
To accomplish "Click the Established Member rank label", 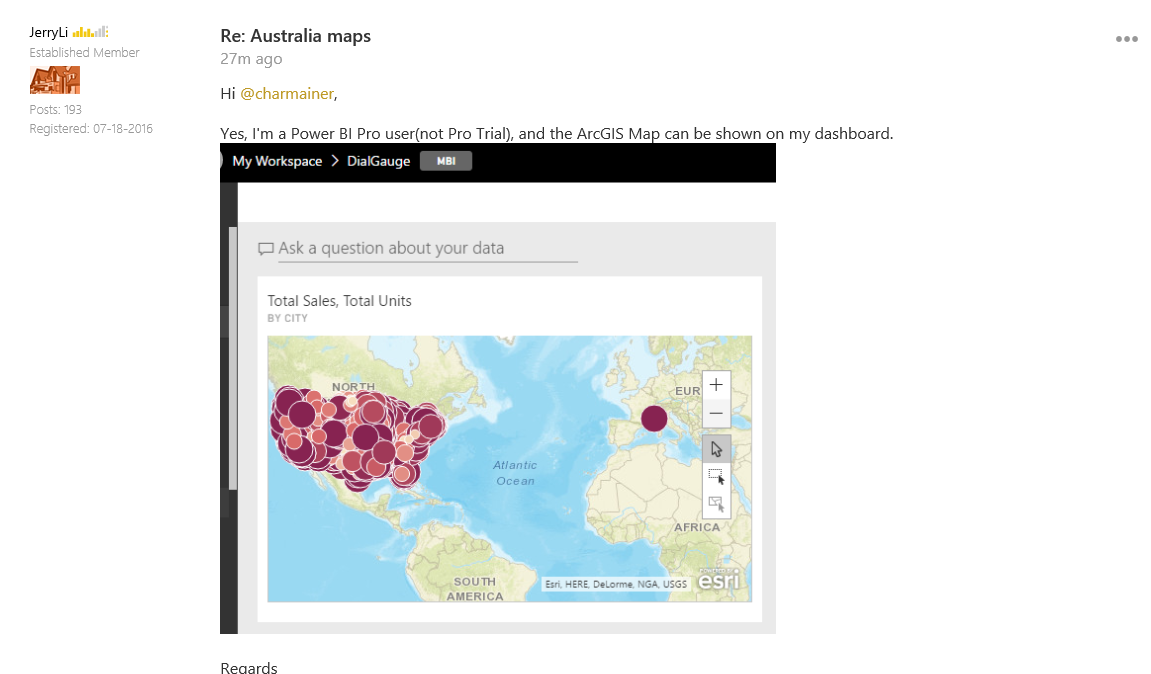I will [84, 53].
